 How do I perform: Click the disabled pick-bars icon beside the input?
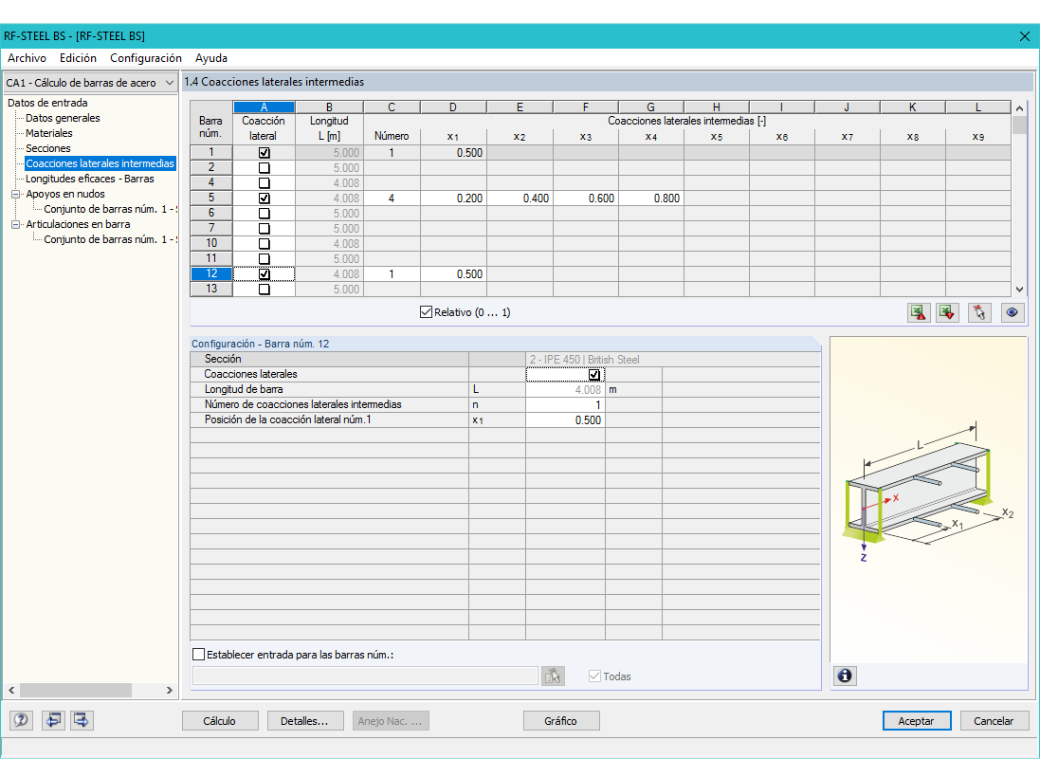pos(553,676)
